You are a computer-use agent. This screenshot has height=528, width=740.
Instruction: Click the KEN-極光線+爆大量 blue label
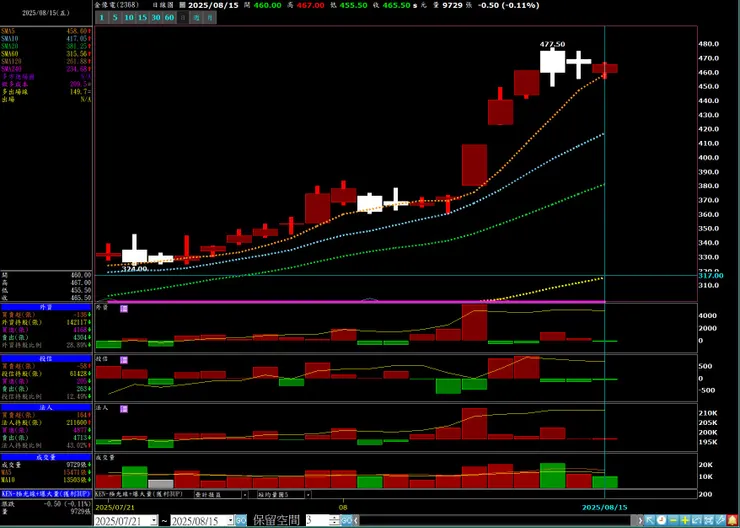coord(46,494)
